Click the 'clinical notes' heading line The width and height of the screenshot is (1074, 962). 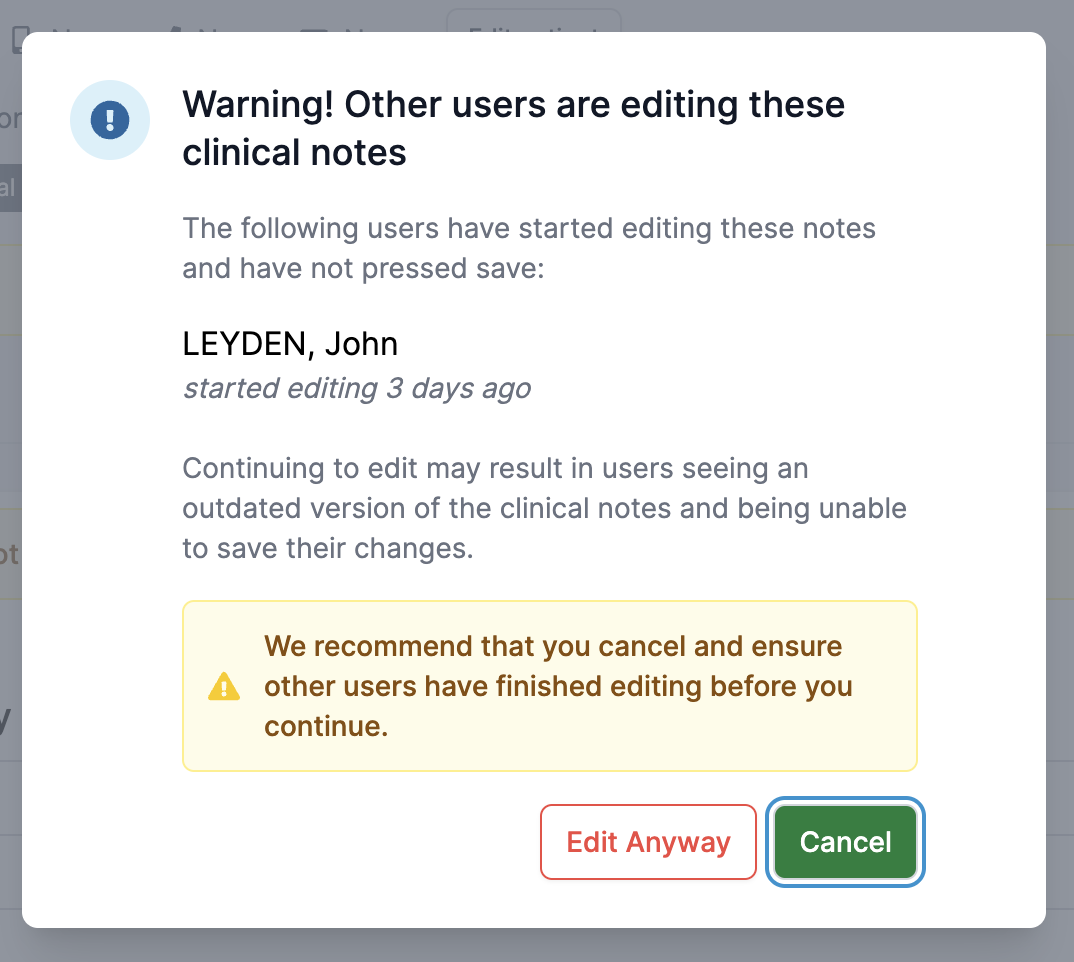295,152
